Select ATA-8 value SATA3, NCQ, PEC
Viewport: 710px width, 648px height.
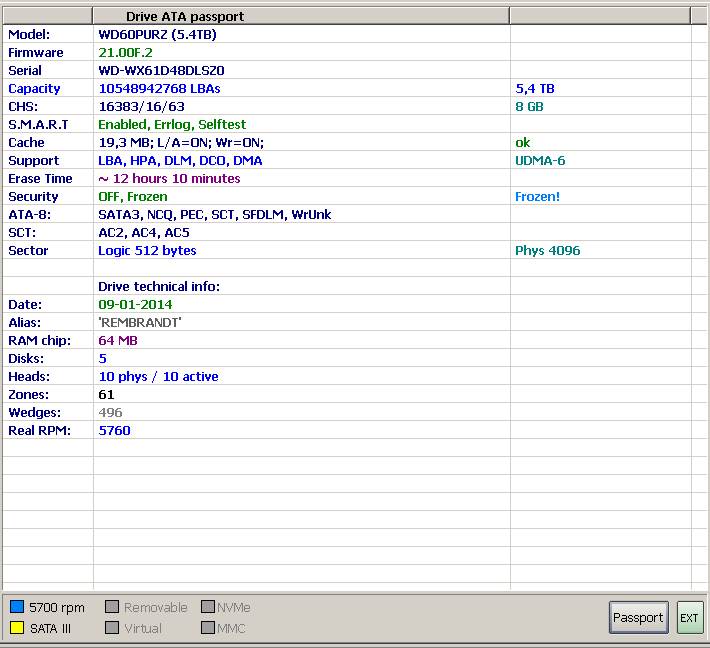pos(215,215)
